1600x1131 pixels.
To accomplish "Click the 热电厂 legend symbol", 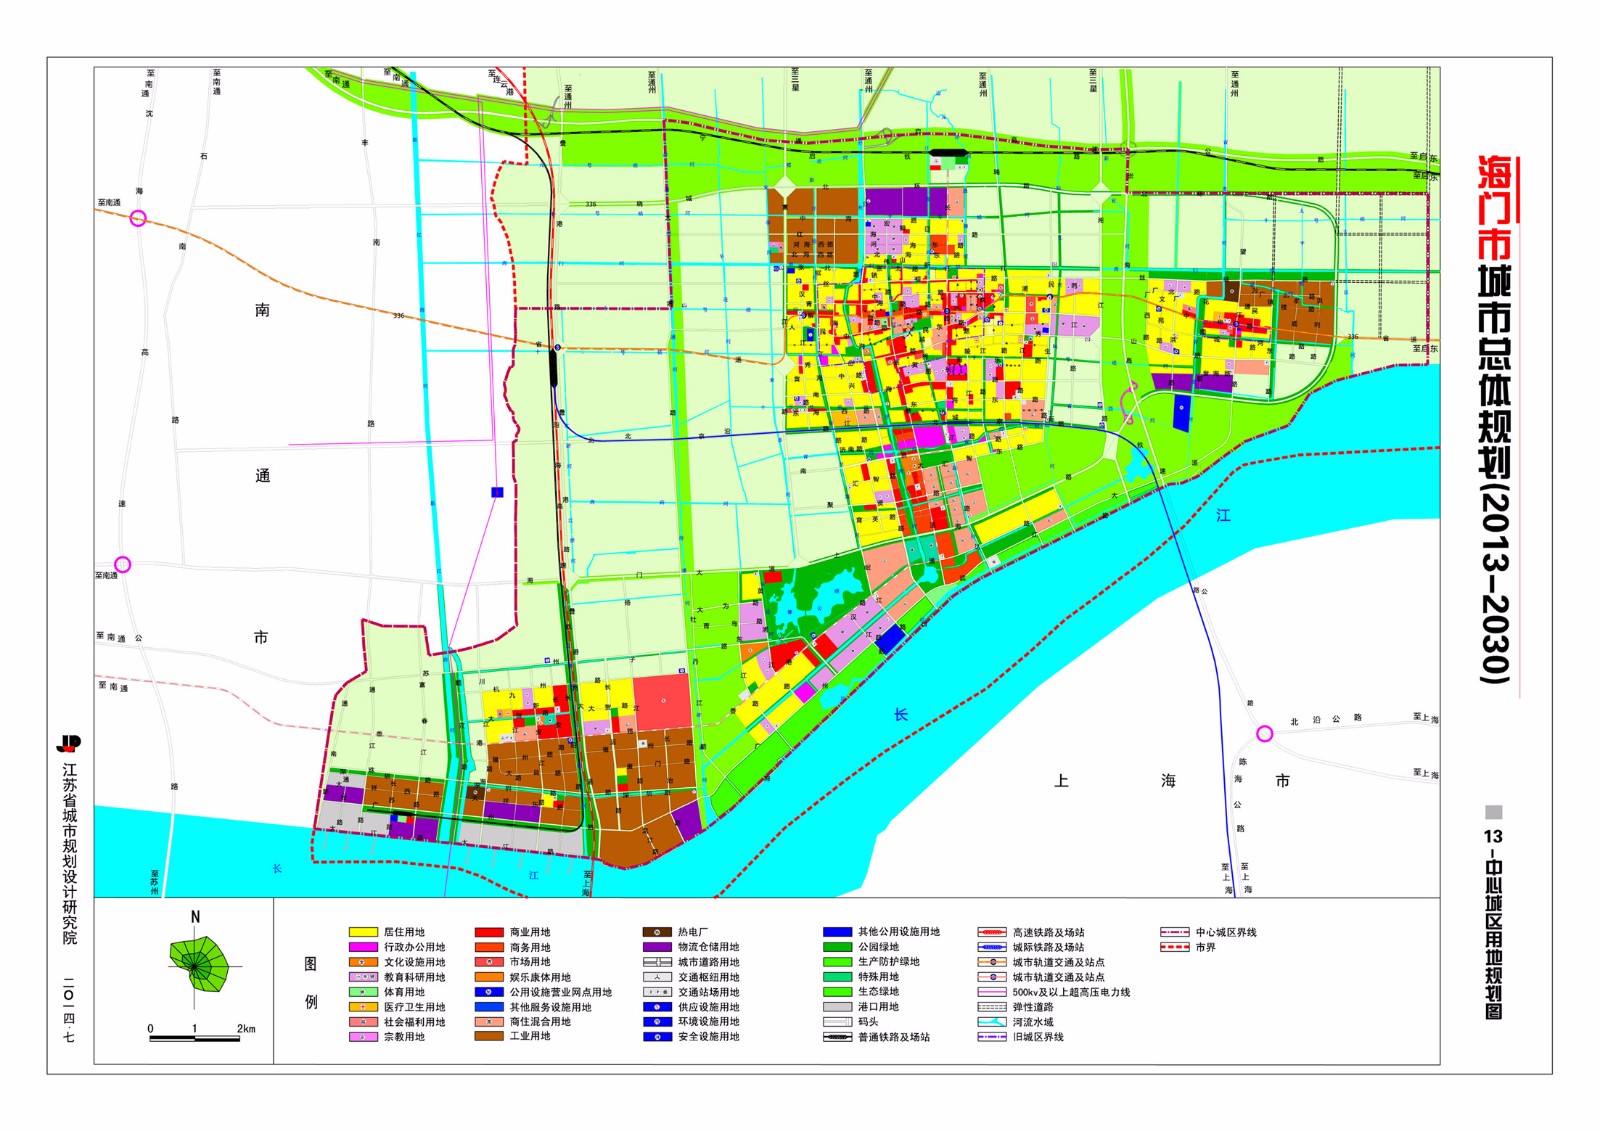I will (656, 932).
